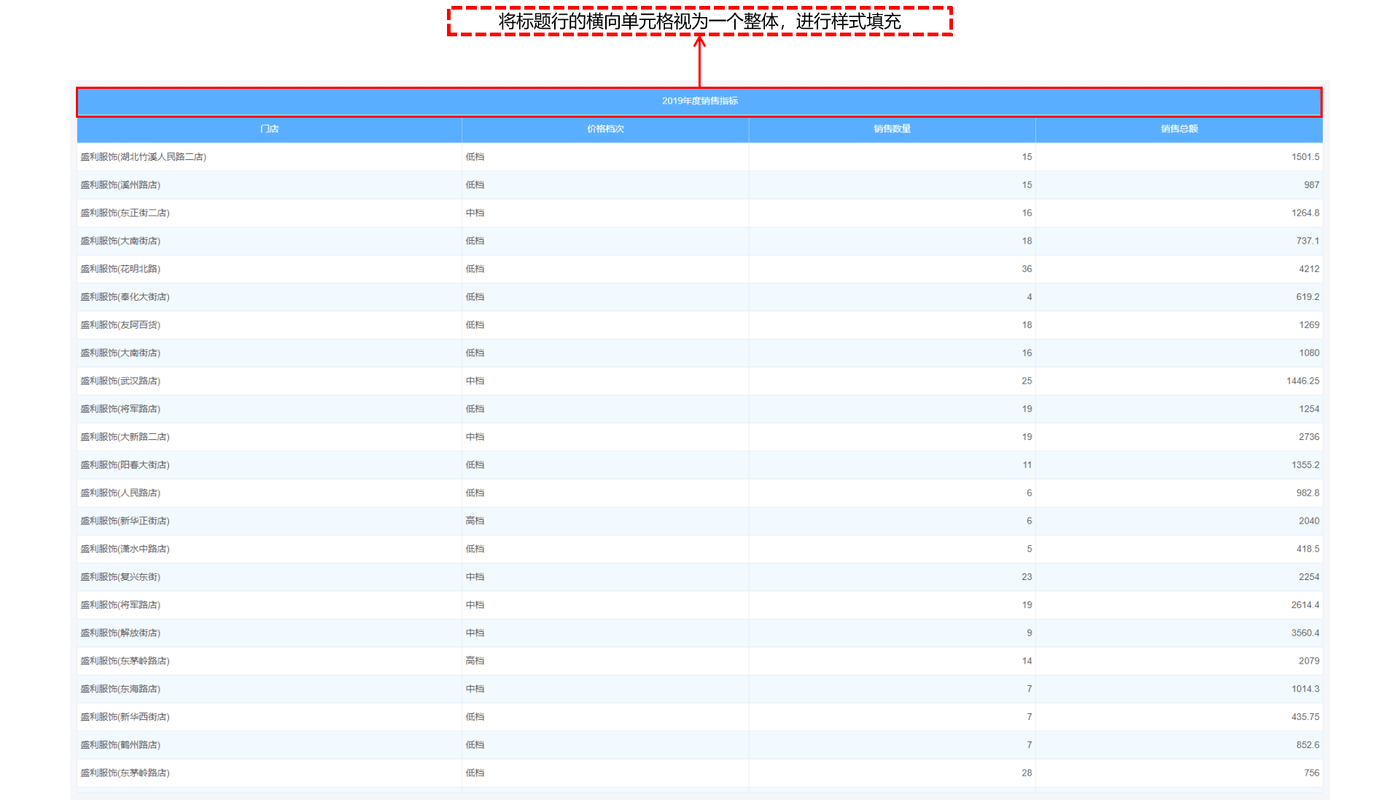Image resolution: width=1400 pixels, height=800 pixels.
Task: Click the 销售数量 column header
Action: tap(891, 129)
